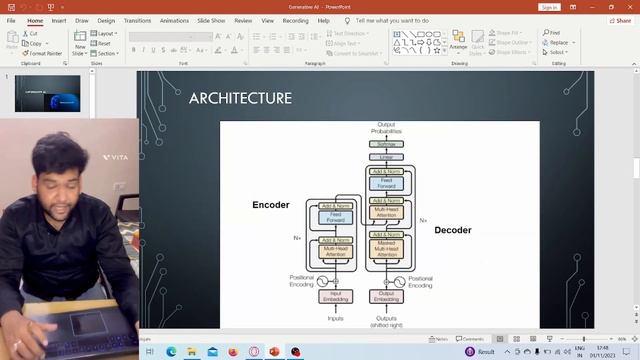Open Shape Outline options
The image size is (640, 360).
pos(510,42)
